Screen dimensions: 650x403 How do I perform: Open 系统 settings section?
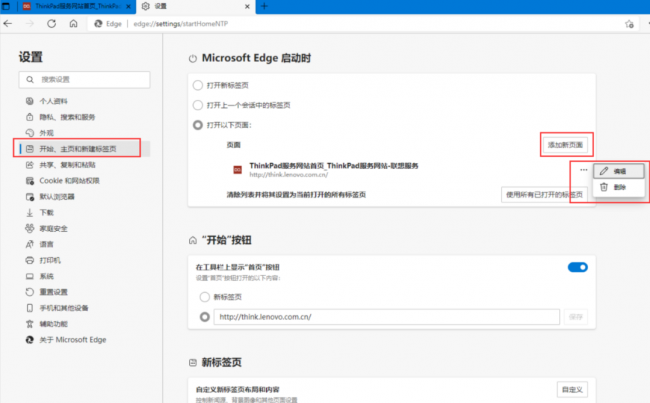coord(39,276)
